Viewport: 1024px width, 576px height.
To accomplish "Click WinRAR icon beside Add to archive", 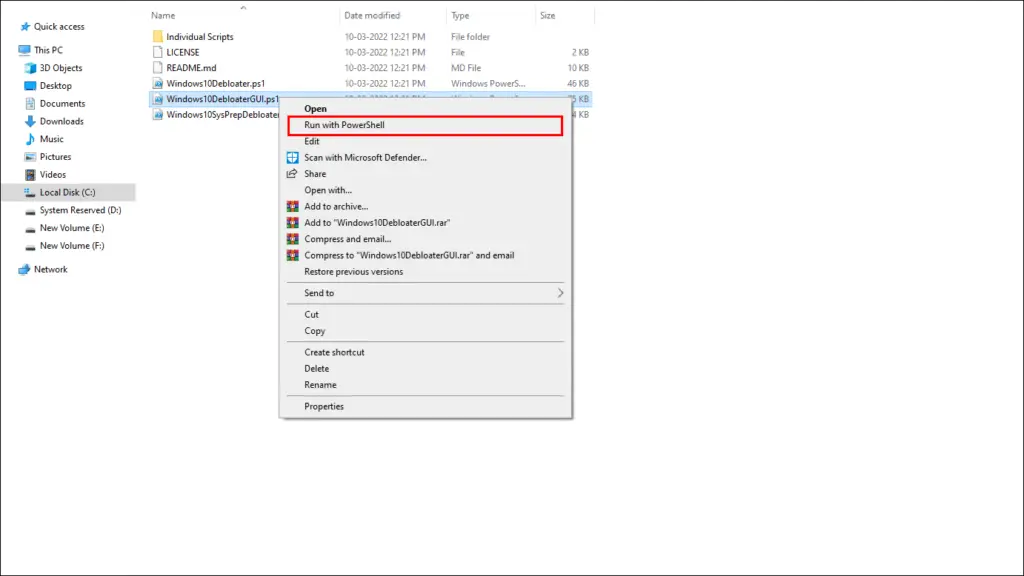I will [x=293, y=206].
